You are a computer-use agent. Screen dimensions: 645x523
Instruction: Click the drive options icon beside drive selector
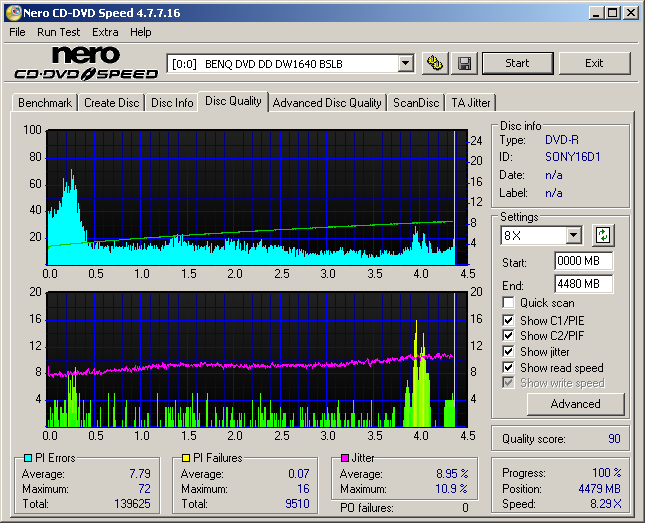pyautogui.click(x=434, y=63)
